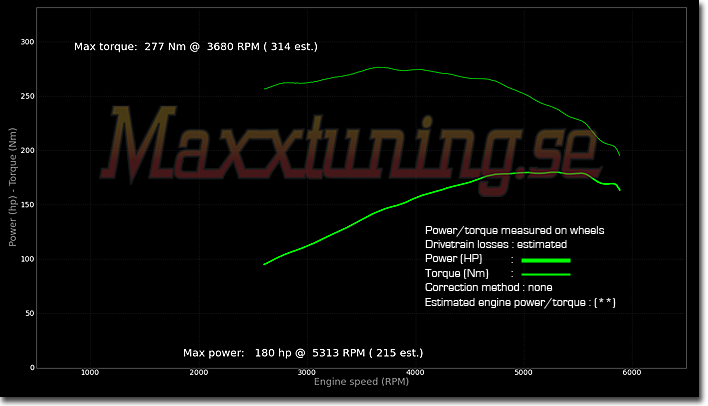
Task: Click the 'Estimated engine power/torque : (**)' line
Action: pyautogui.click(x=520, y=302)
